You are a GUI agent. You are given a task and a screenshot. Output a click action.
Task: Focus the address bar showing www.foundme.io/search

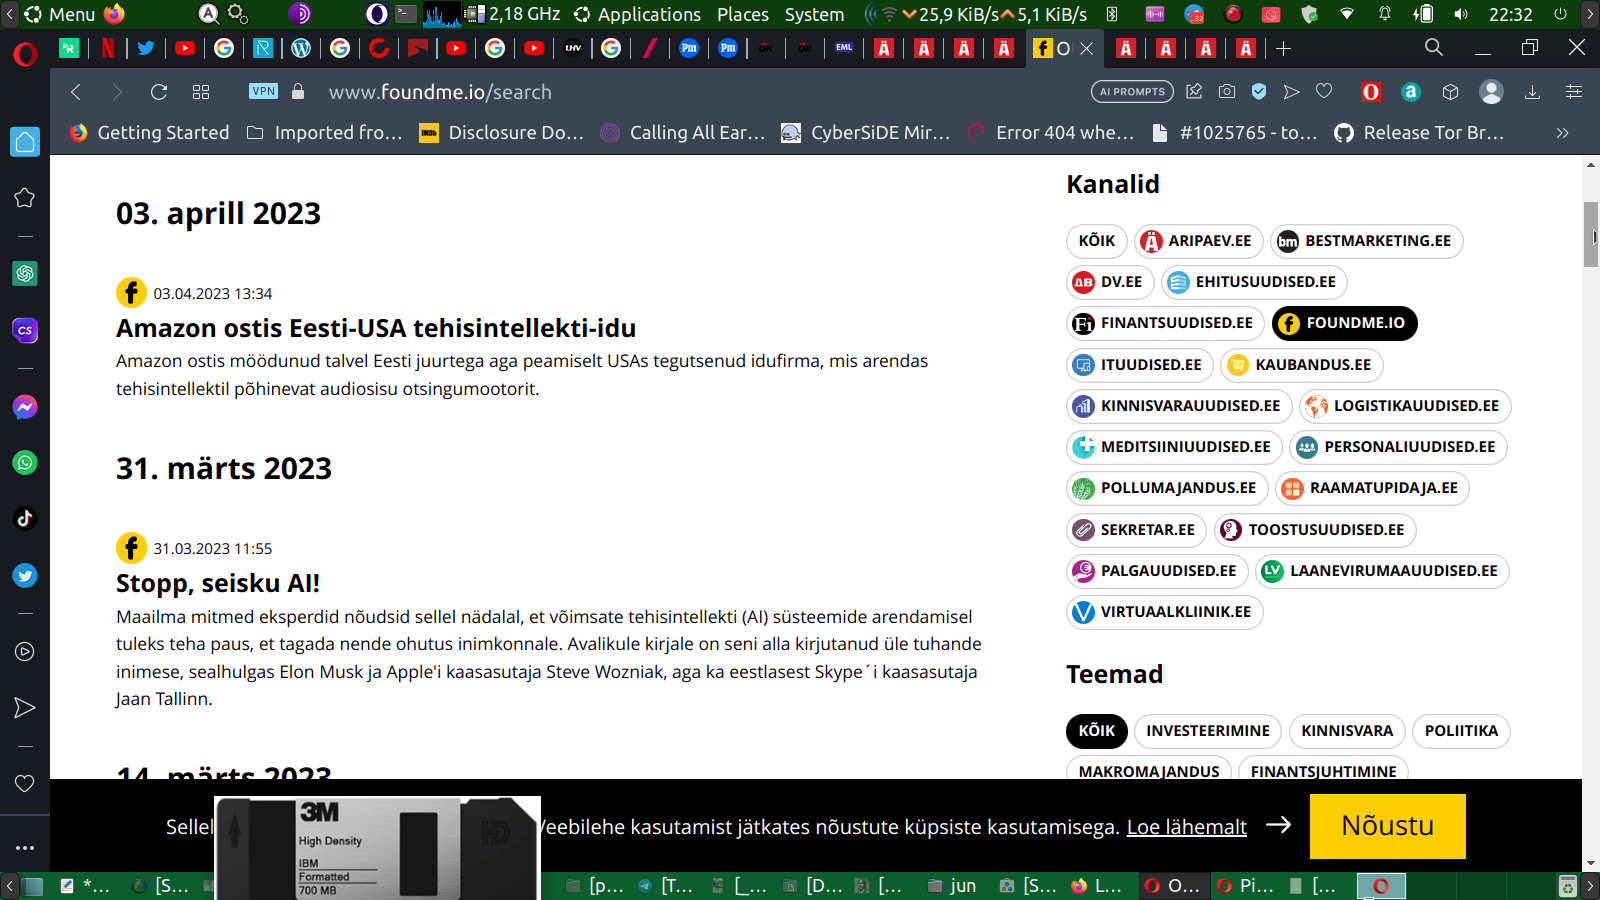(440, 92)
